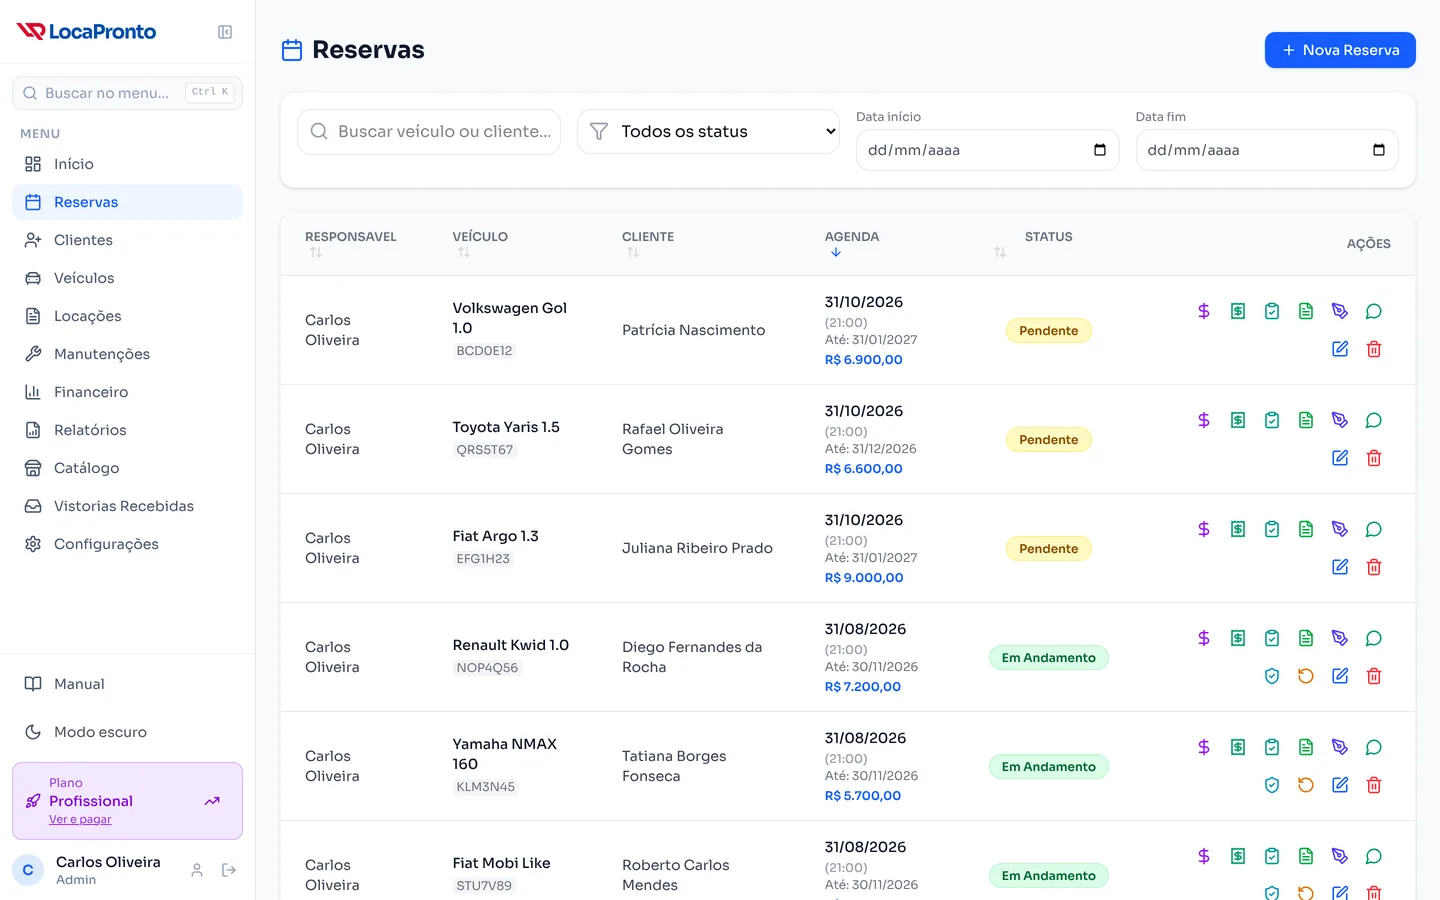1440x900 pixels.
Task: Click clipboard checklist icon in Toyota Yaris row
Action: (1272, 420)
